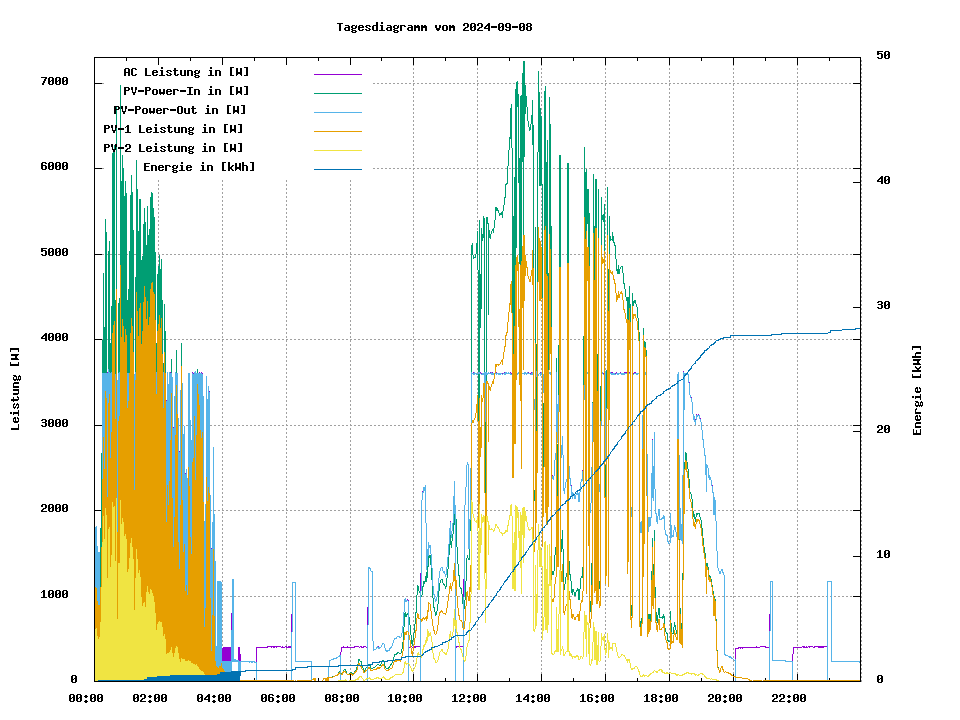Click the 12:00 time axis label
The width and height of the screenshot is (960, 720).
(469, 698)
